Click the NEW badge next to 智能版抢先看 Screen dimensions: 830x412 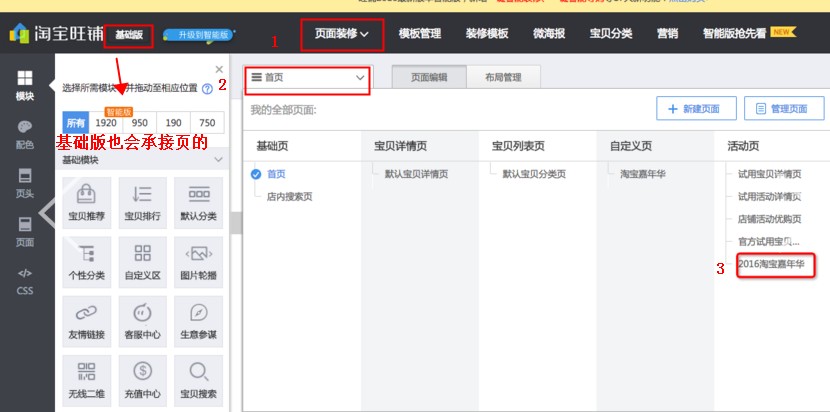pos(783,32)
